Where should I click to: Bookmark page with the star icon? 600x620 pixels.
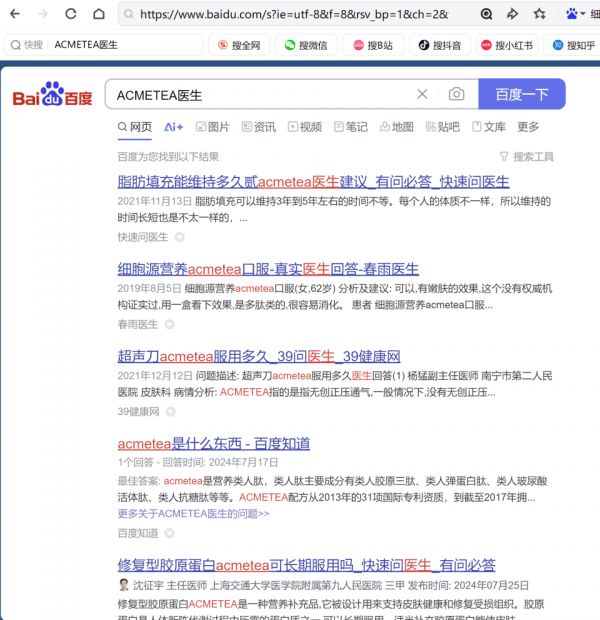pyautogui.click(x=539, y=14)
